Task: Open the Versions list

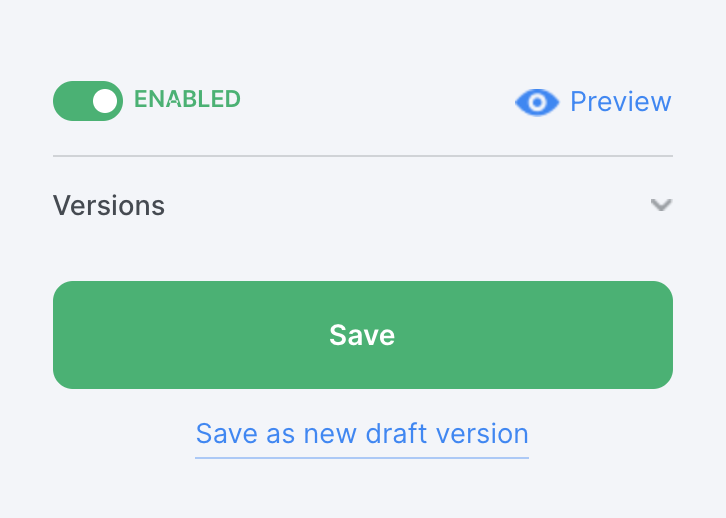Action: pos(362,205)
